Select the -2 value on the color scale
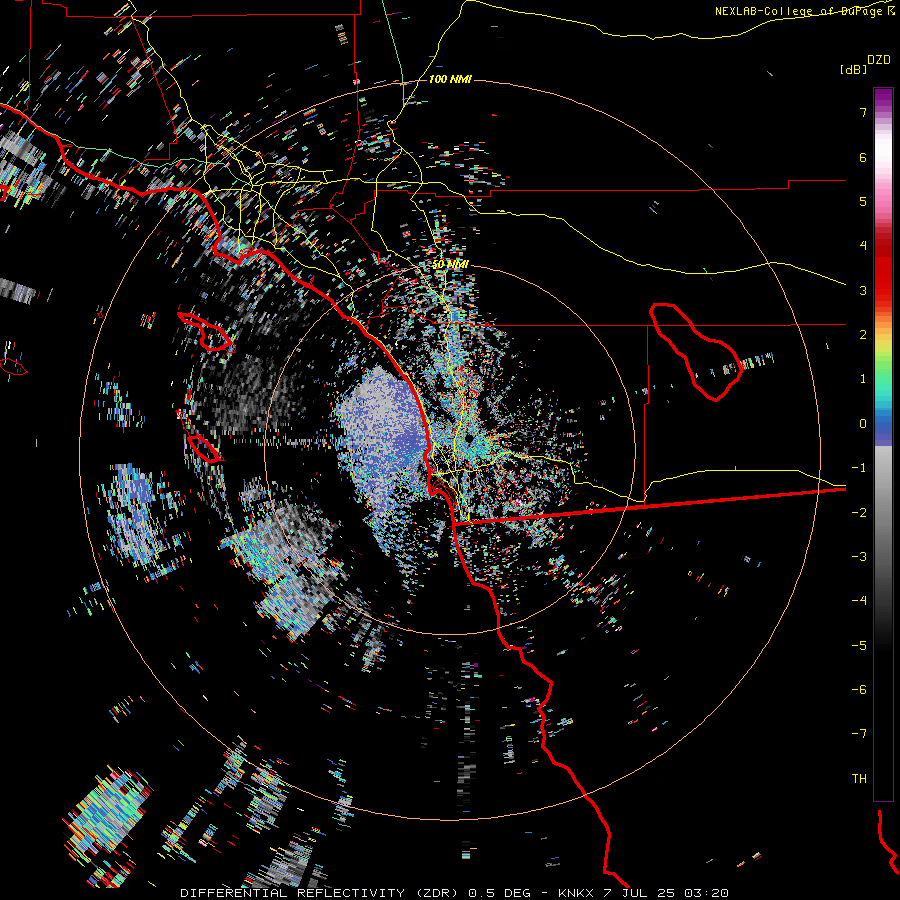Screen dimensions: 900x900 (x=859, y=513)
